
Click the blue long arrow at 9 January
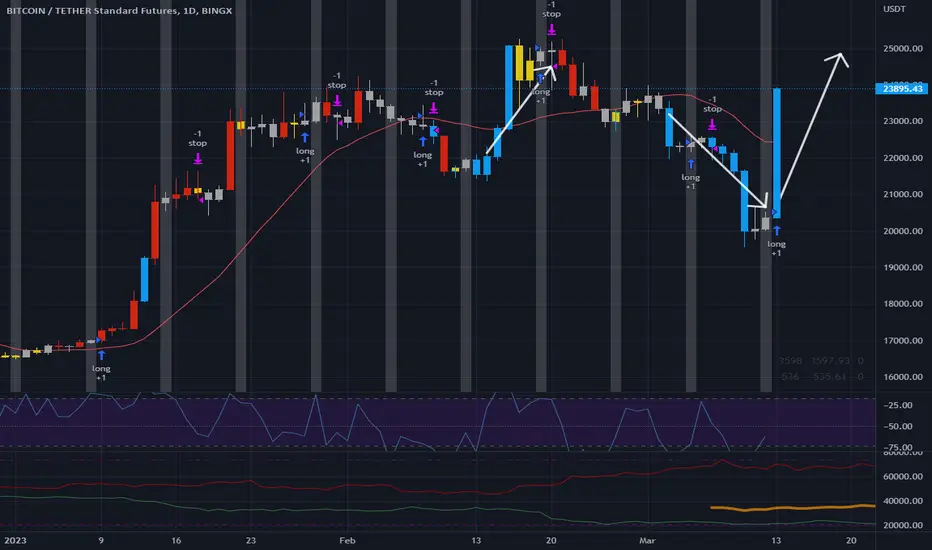[x=101, y=355]
